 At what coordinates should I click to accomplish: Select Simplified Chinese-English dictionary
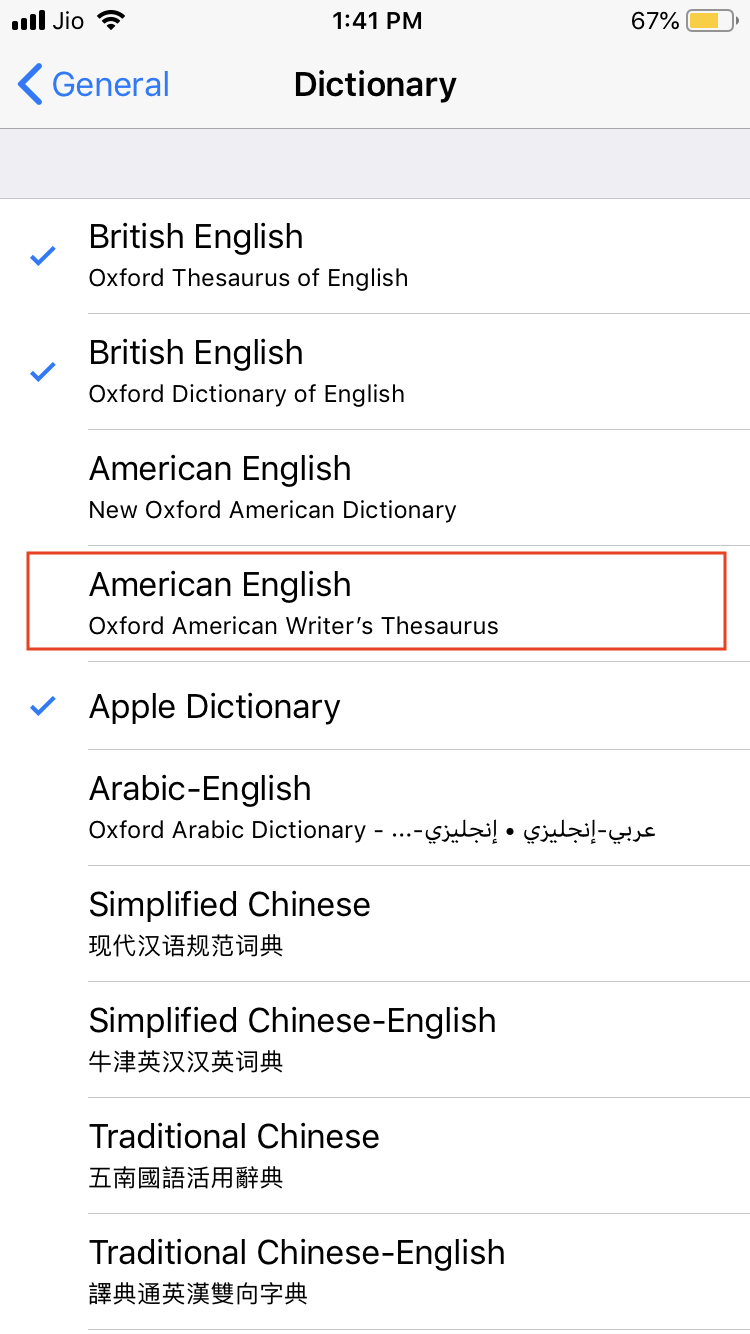click(x=375, y=1040)
